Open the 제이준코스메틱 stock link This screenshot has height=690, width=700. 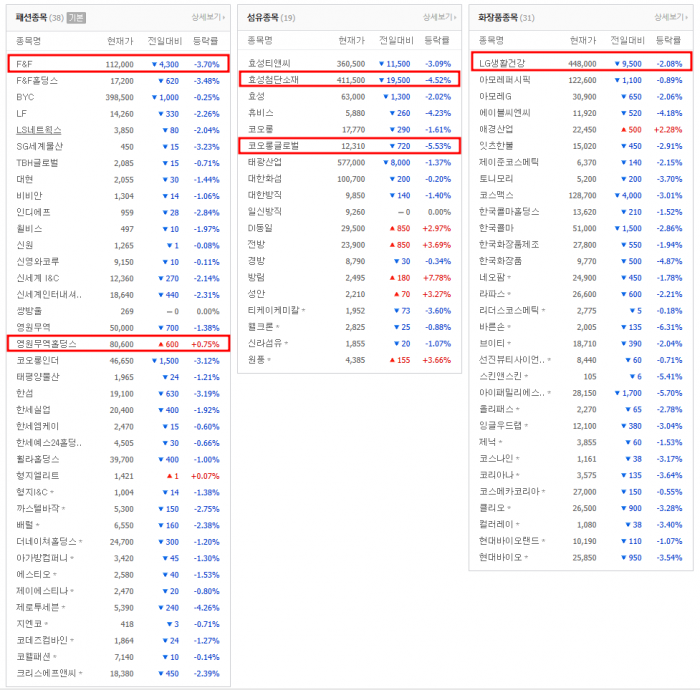click(x=509, y=162)
